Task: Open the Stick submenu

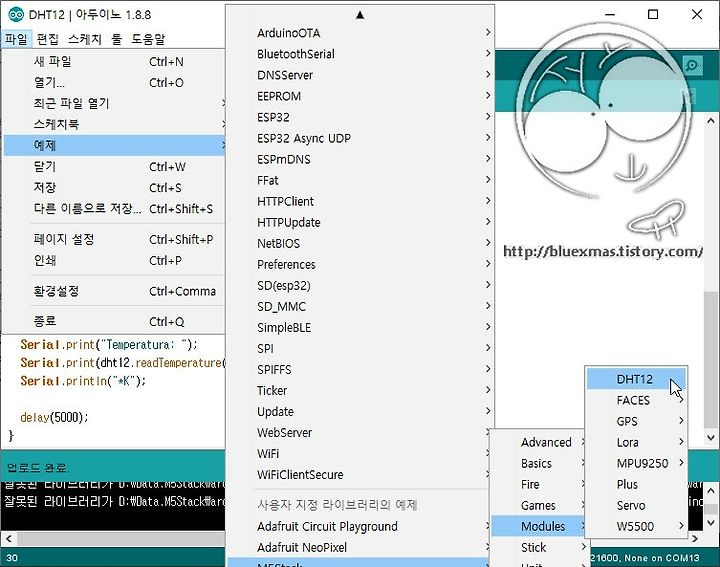Action: 540,547
